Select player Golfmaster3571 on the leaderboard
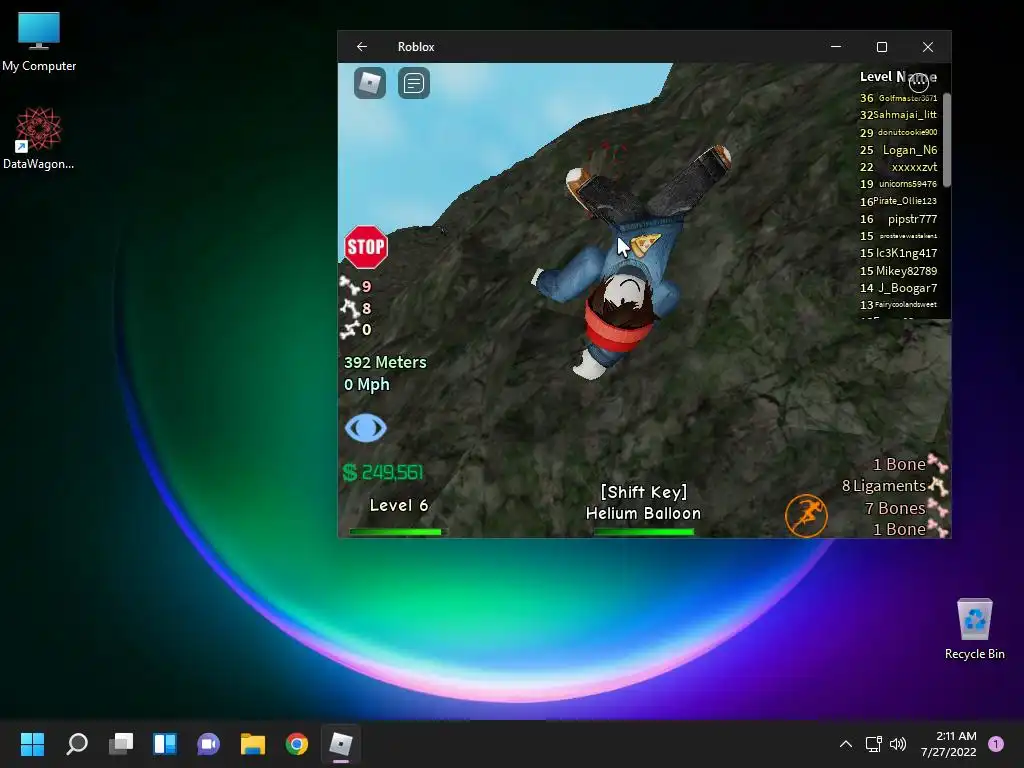Viewport: 1024px width, 768px height. (898, 98)
